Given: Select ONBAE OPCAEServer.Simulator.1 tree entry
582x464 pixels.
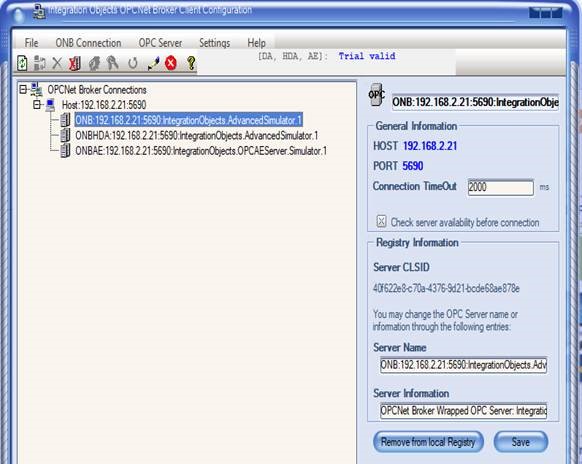Looking at the screenshot, I should click(201, 151).
